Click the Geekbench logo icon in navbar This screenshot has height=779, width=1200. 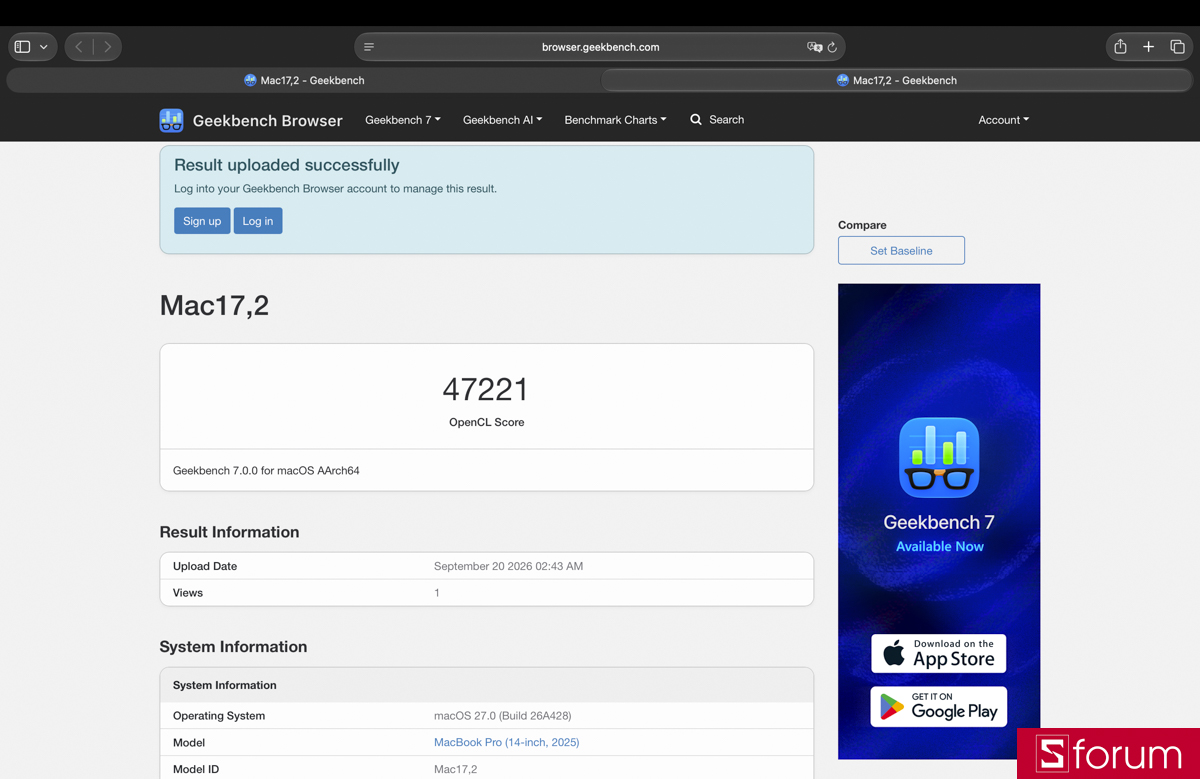click(171, 120)
